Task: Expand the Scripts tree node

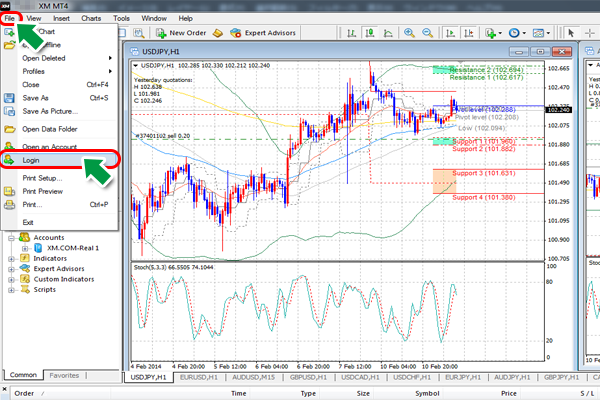Action: tap(11, 290)
